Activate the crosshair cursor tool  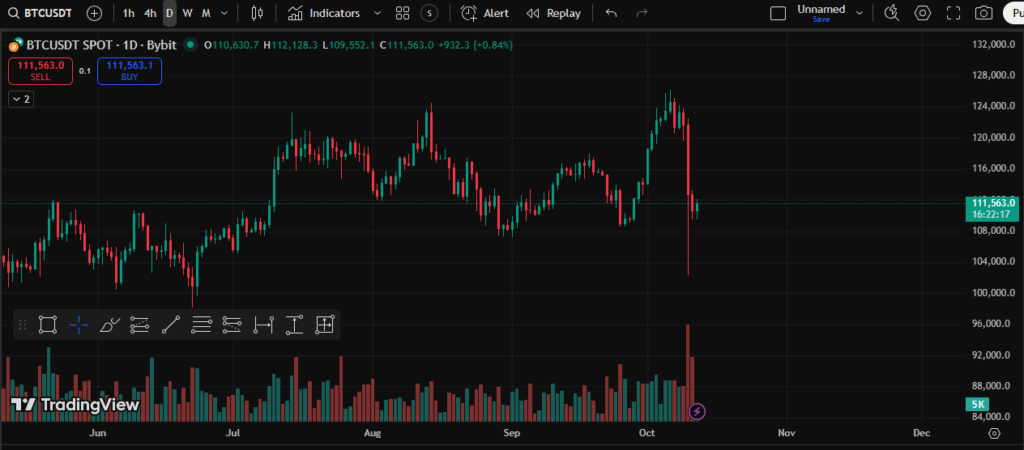coord(79,324)
